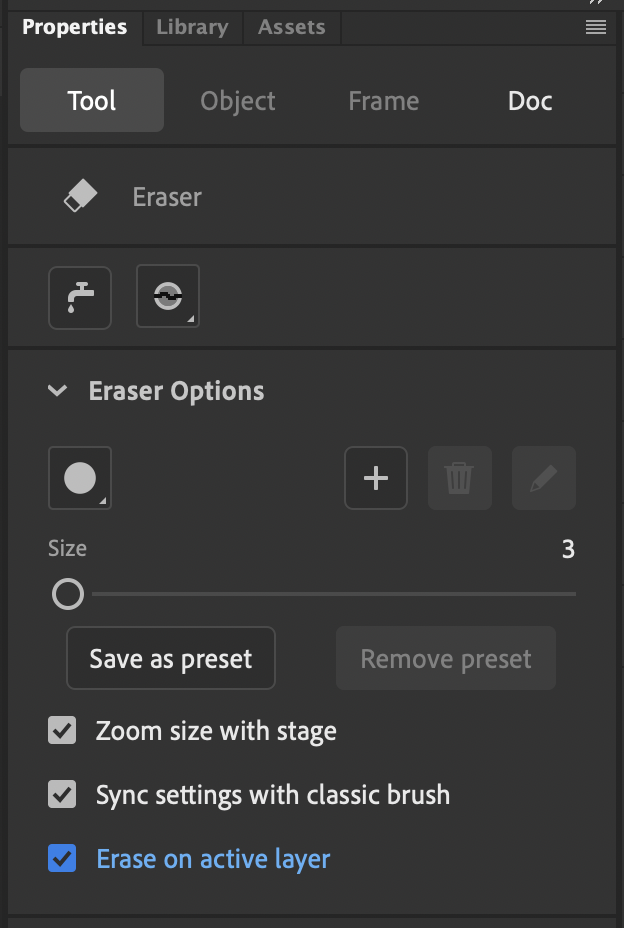Click the Size value number field

click(568, 549)
